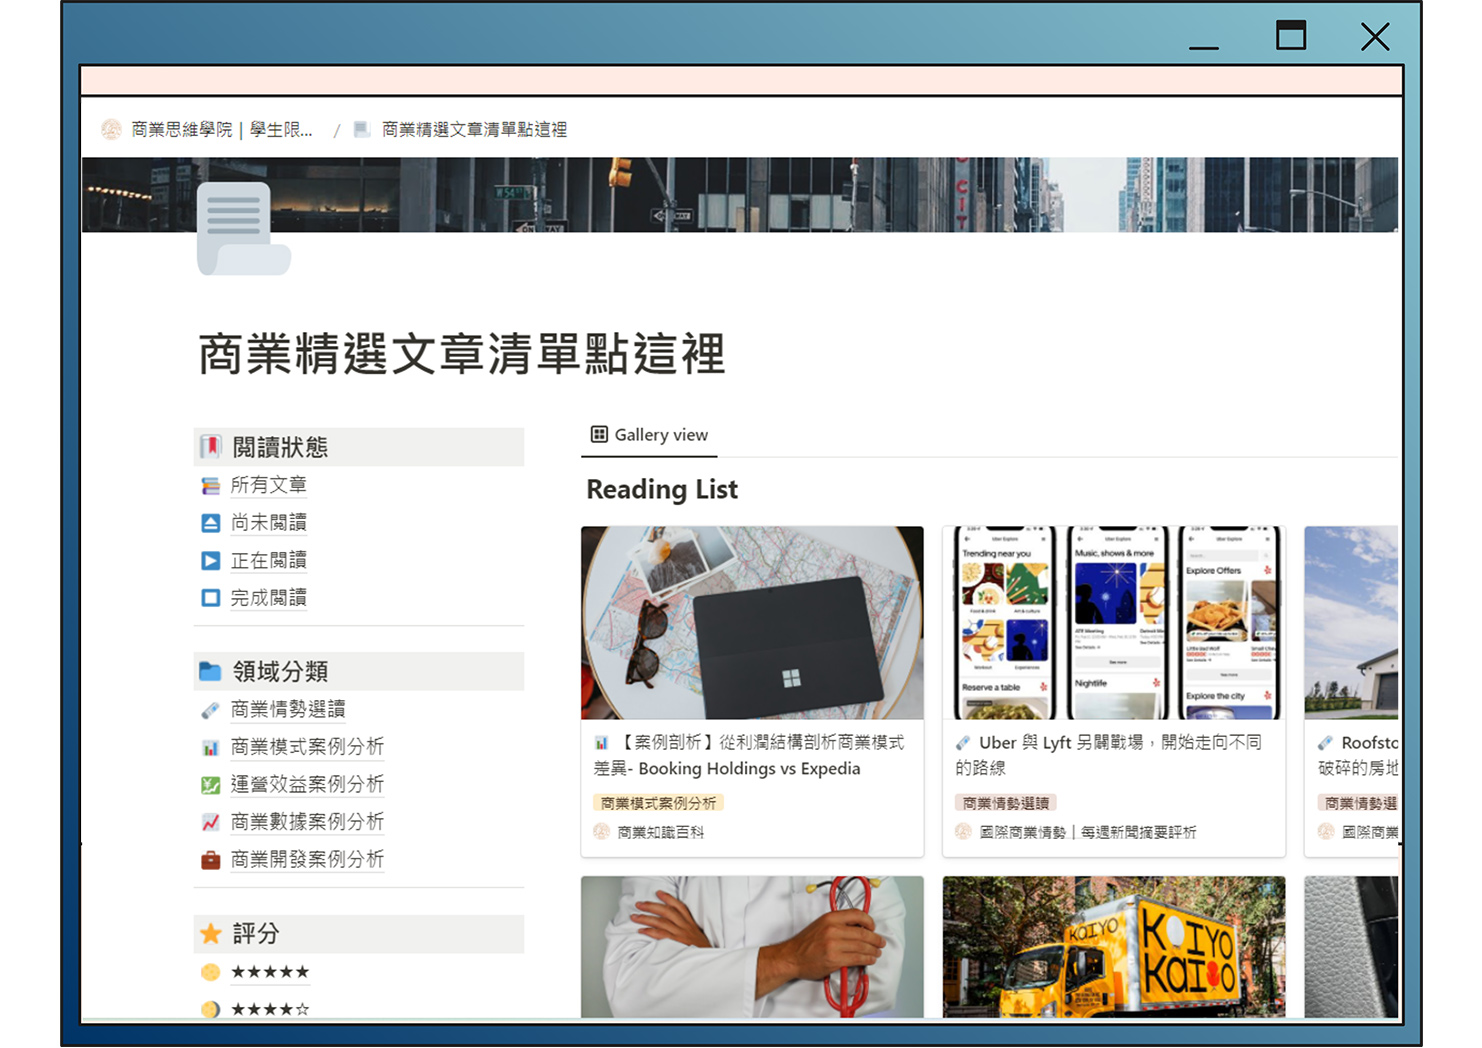Screen dimensions: 1482x1048
Task: Open the 運營效益案例分析 category link
Action: tap(307, 784)
